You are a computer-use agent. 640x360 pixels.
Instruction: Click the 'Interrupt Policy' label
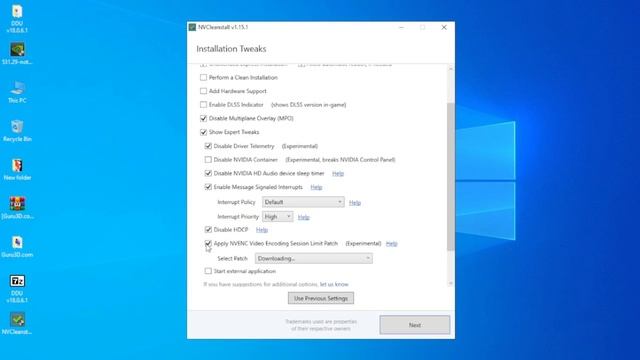point(236,202)
